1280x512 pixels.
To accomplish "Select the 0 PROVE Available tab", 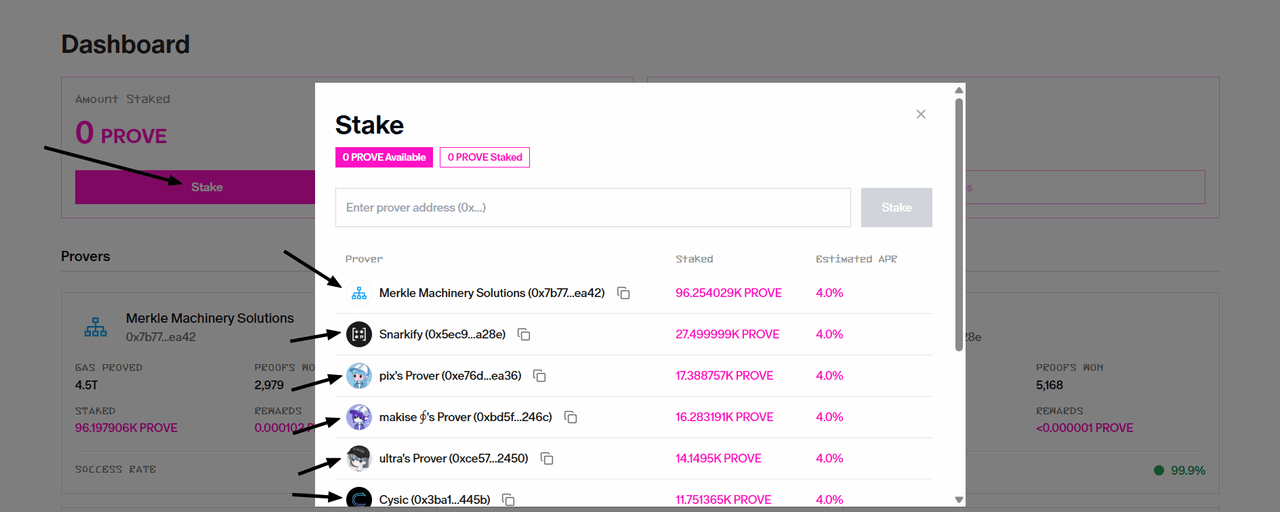I will [385, 157].
